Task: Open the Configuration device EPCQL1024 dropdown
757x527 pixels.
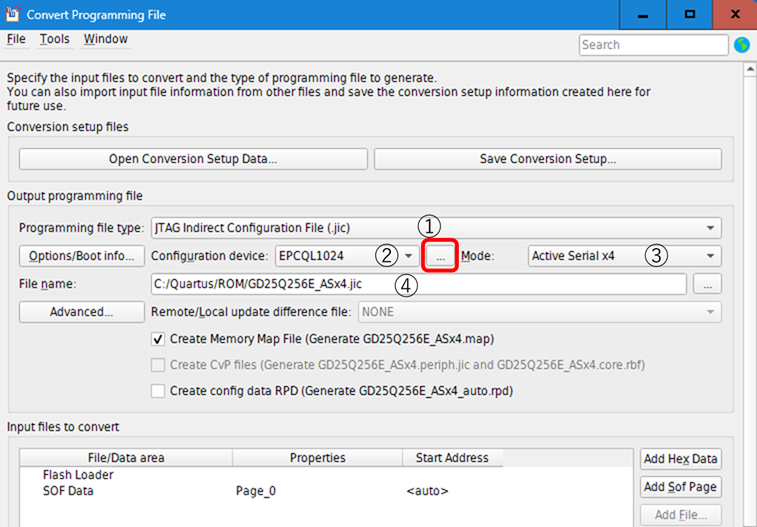Action: (x=347, y=256)
